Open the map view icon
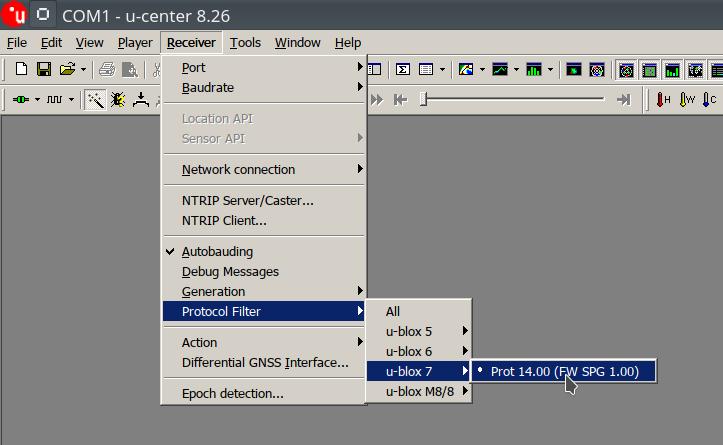 coord(466,70)
